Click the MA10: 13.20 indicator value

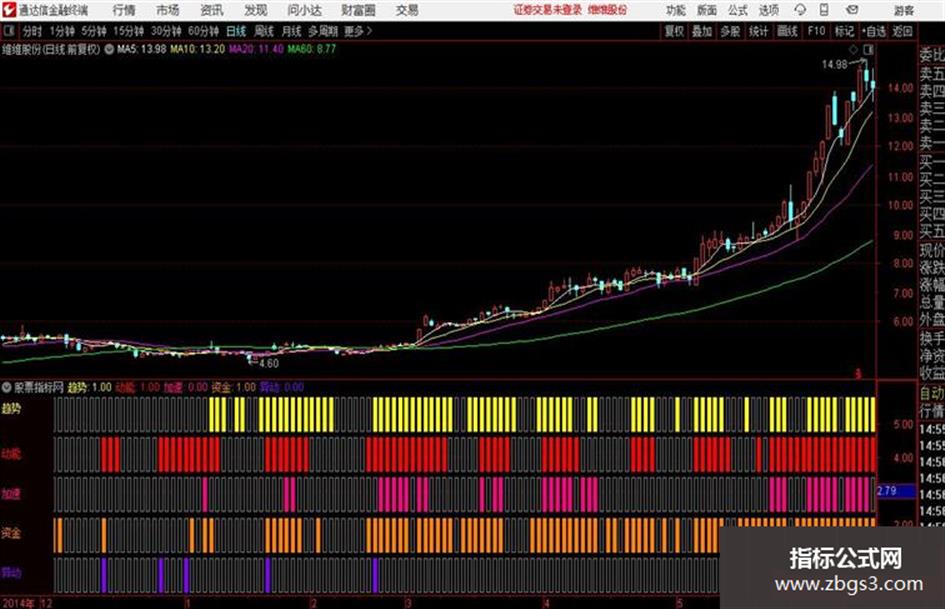click(197, 49)
